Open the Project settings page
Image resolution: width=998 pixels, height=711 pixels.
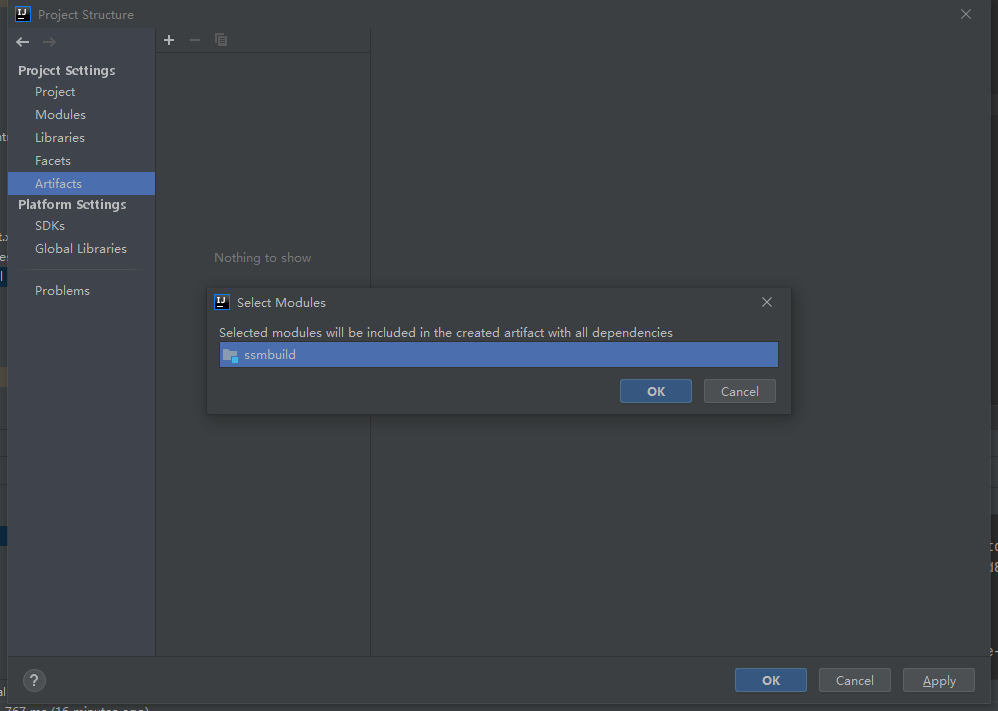(81, 92)
